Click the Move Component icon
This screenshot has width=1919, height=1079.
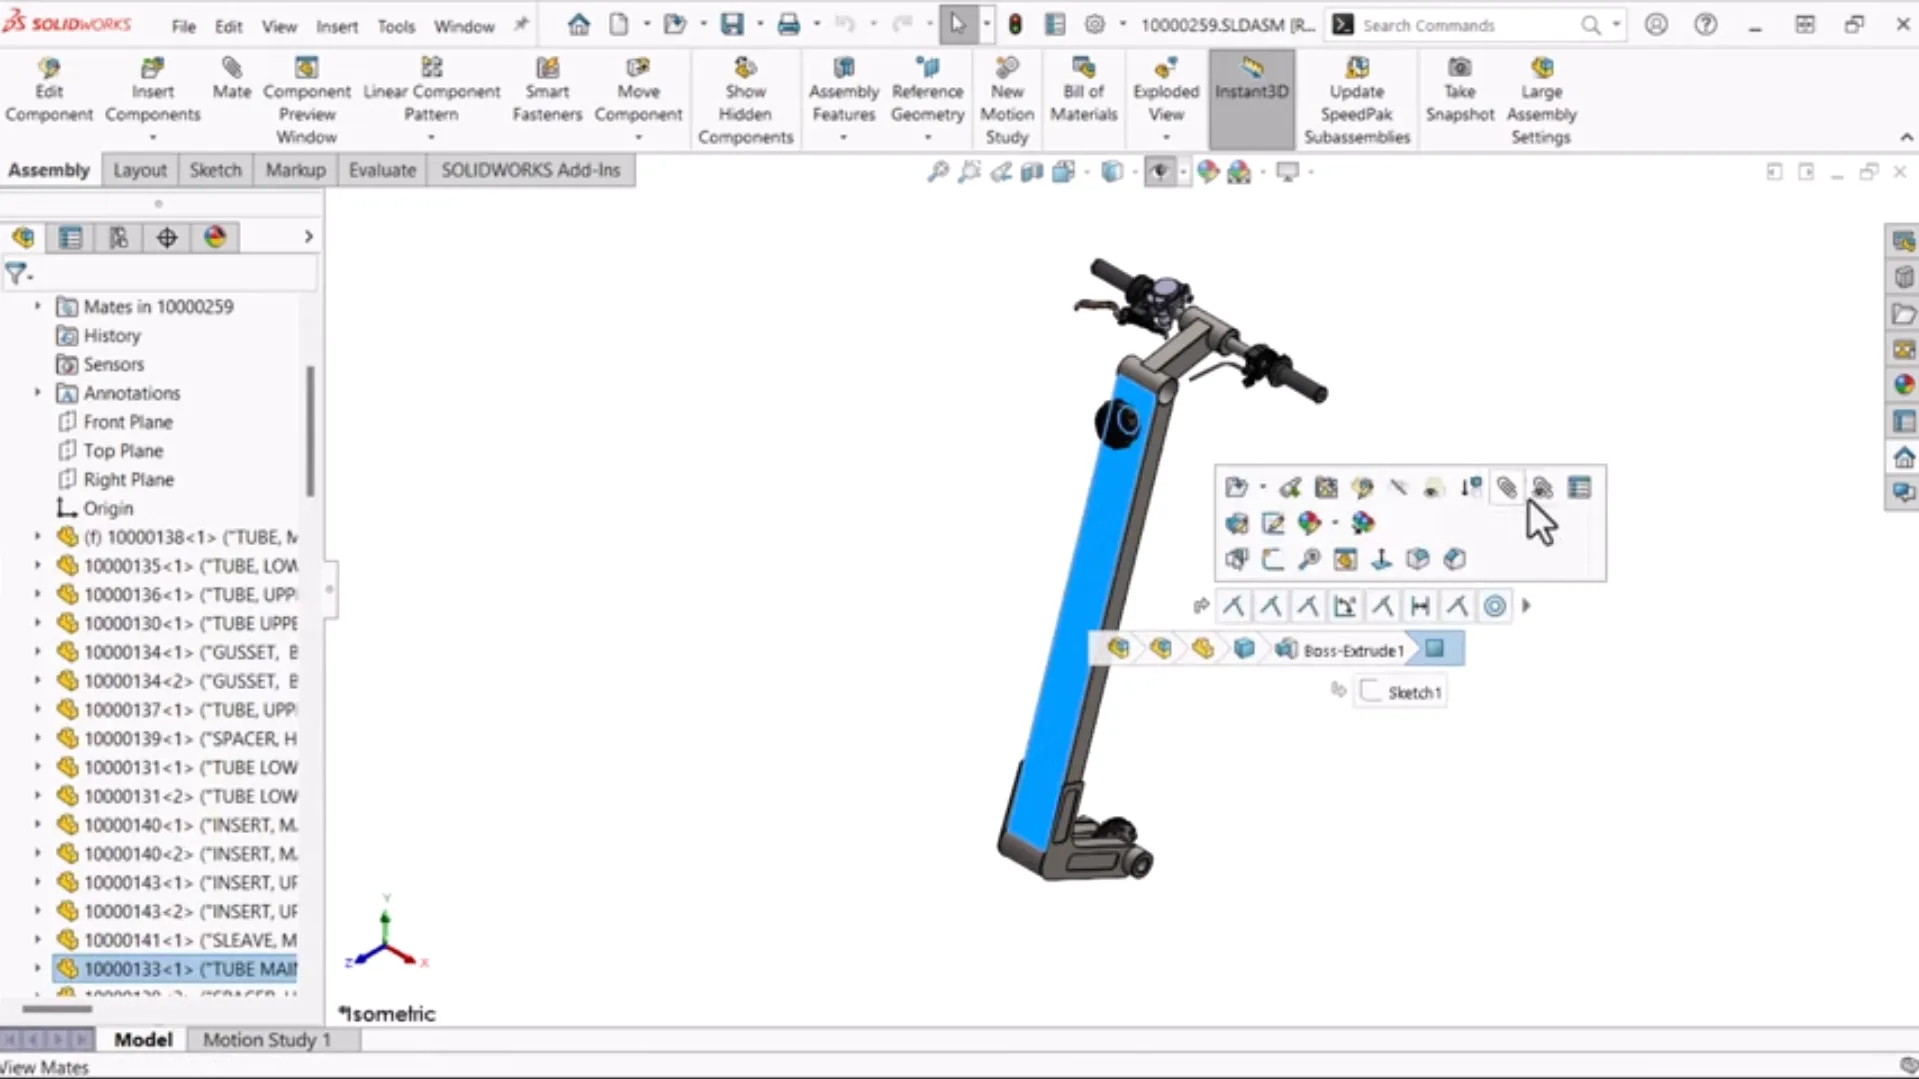(x=638, y=90)
